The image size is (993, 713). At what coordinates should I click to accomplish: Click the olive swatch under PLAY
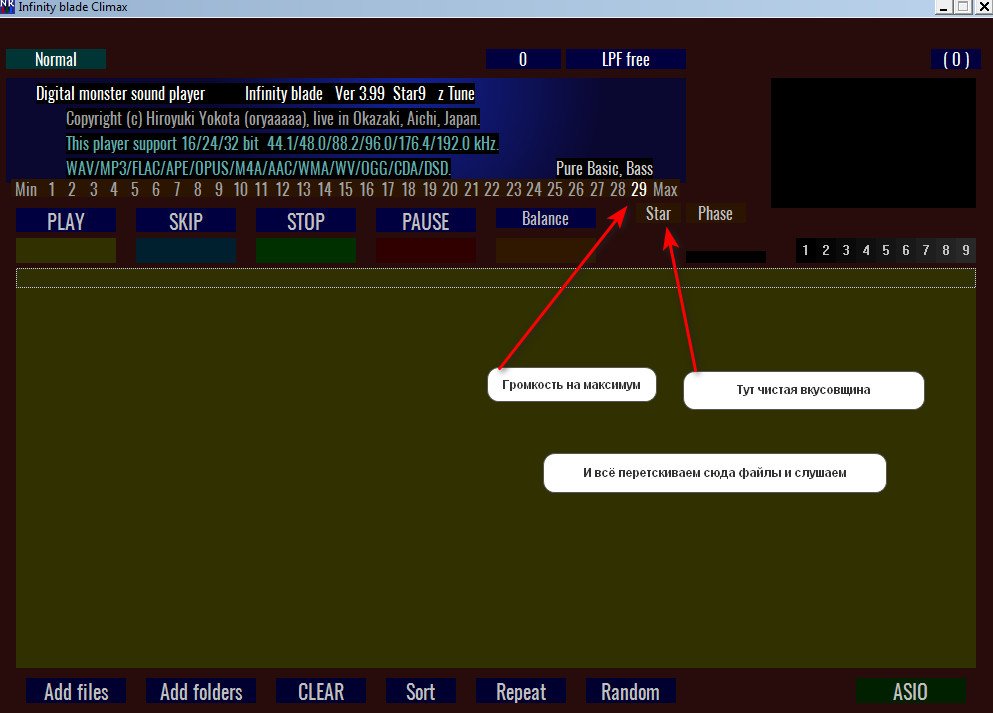click(x=66, y=250)
